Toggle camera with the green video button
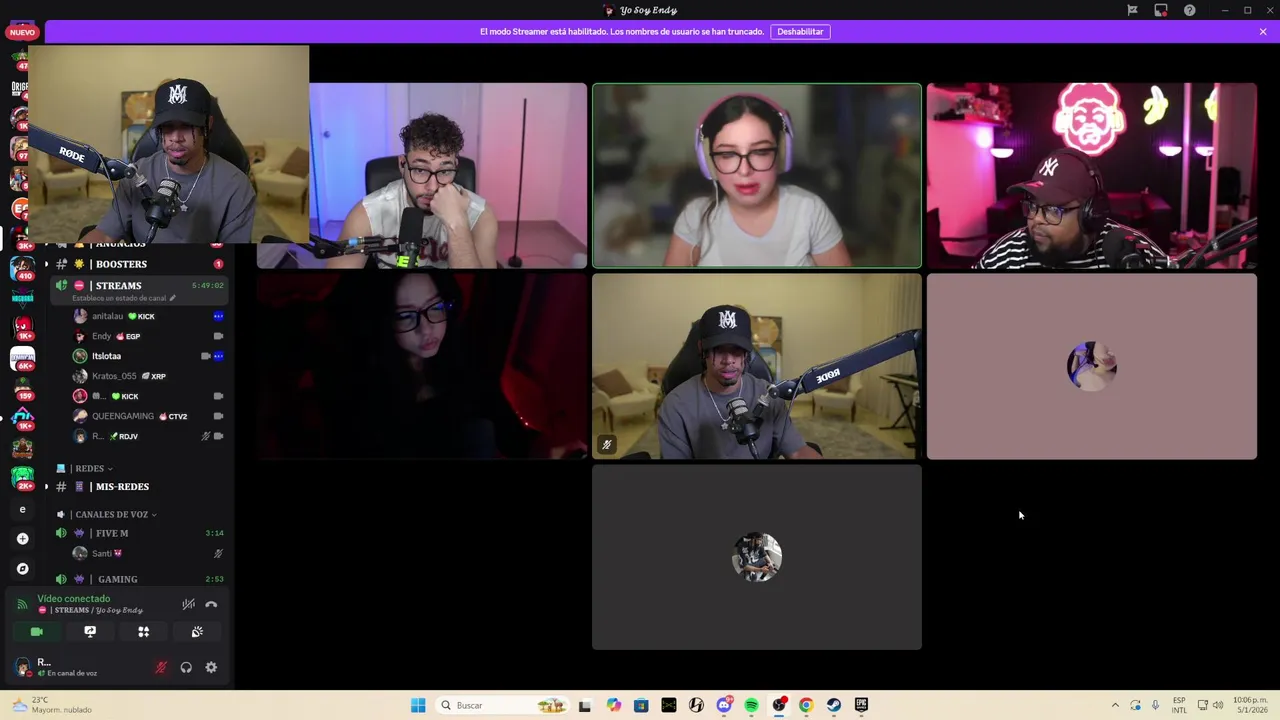This screenshot has height=720, width=1280. pos(37,632)
